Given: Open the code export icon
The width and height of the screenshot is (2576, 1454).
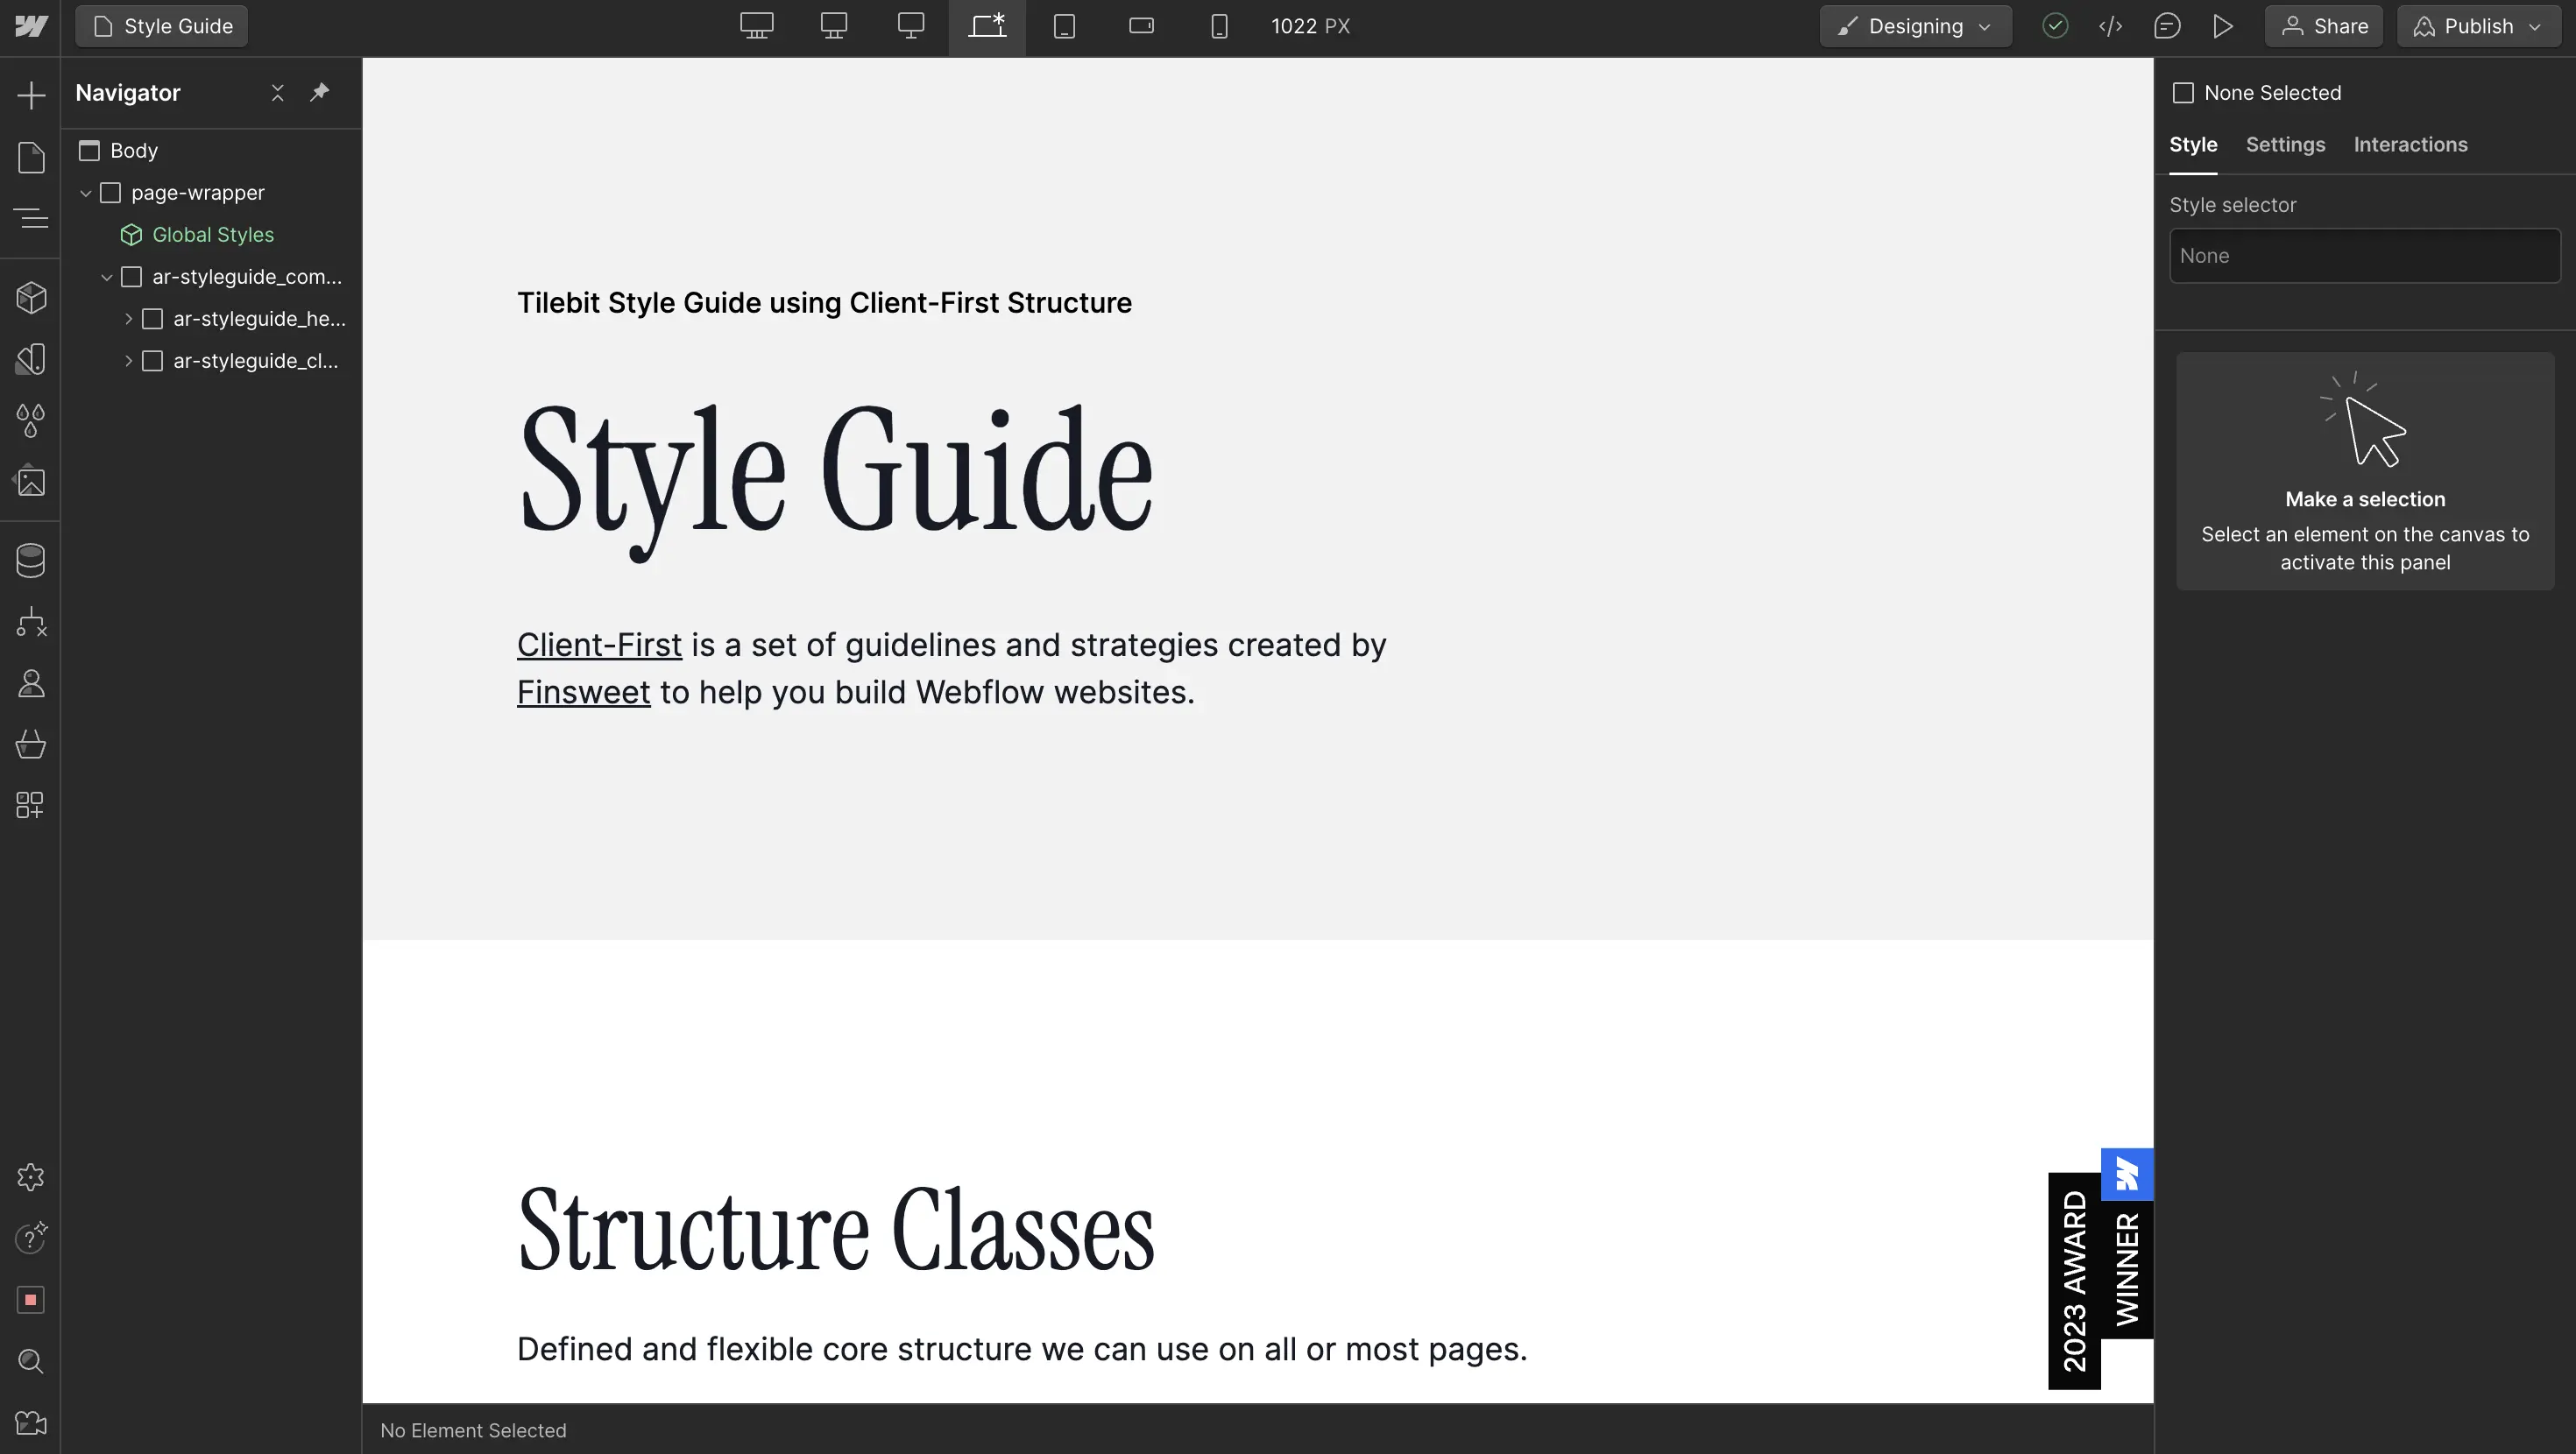Looking at the screenshot, I should click(x=2110, y=26).
